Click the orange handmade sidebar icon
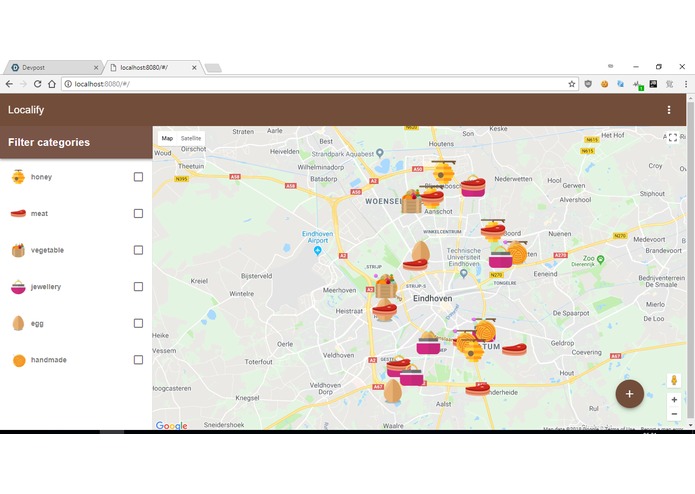 (x=19, y=360)
